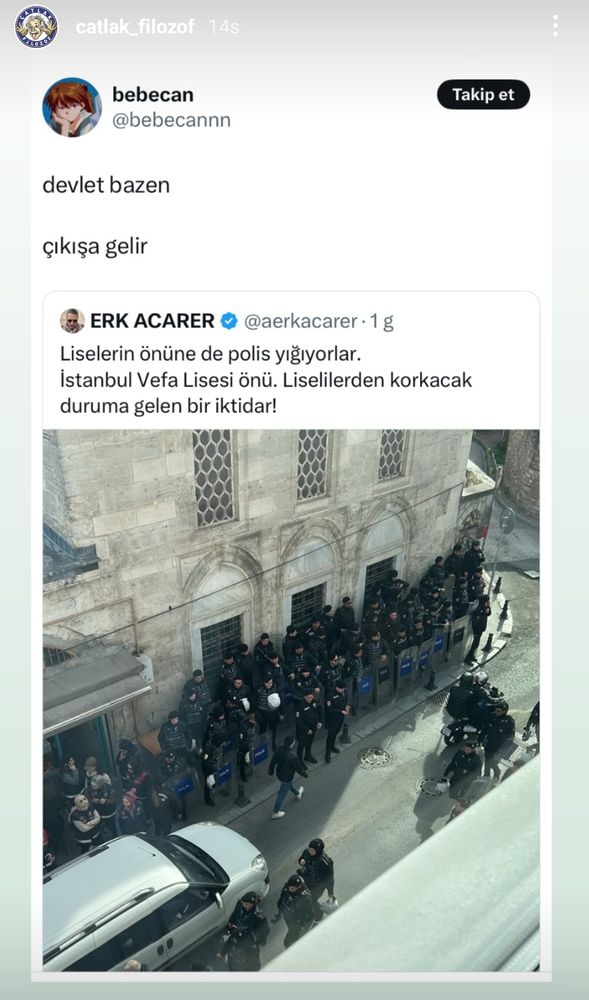Click the ERK ACARER account name
The height and width of the screenshot is (1000, 589).
[x=152, y=321]
